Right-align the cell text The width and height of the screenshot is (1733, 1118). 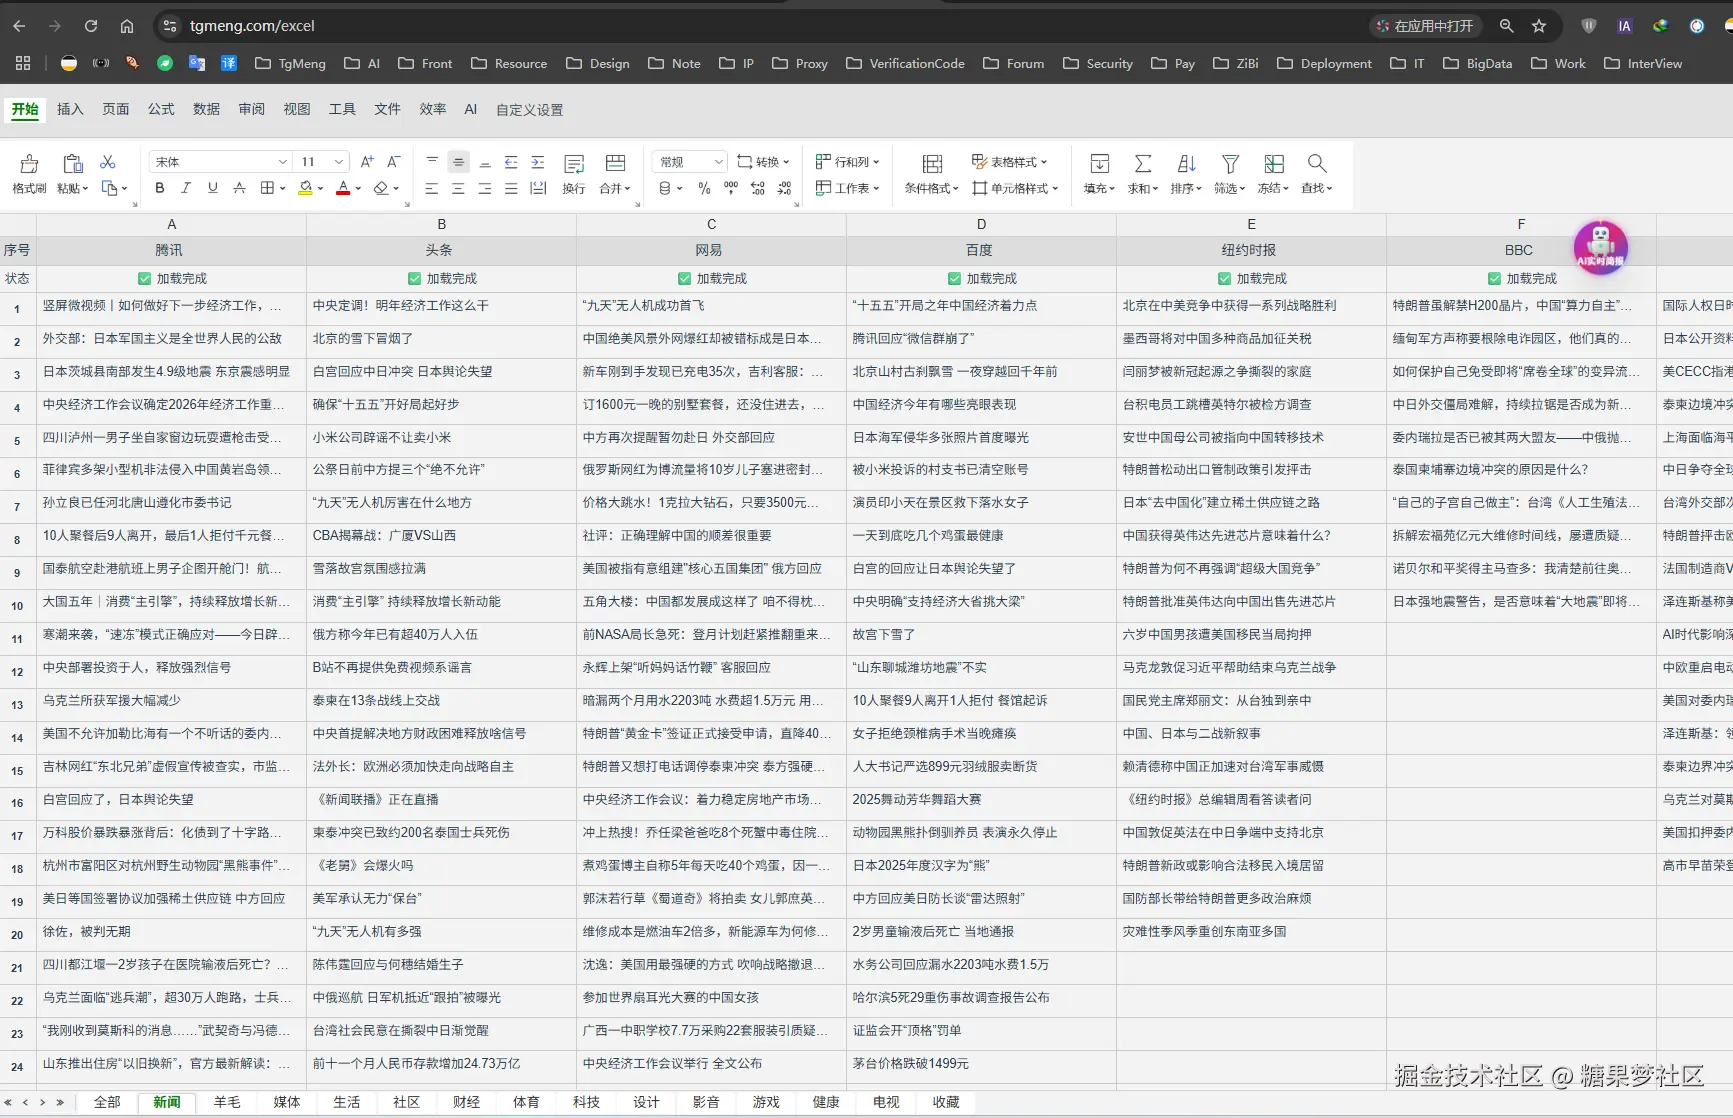[x=485, y=188]
